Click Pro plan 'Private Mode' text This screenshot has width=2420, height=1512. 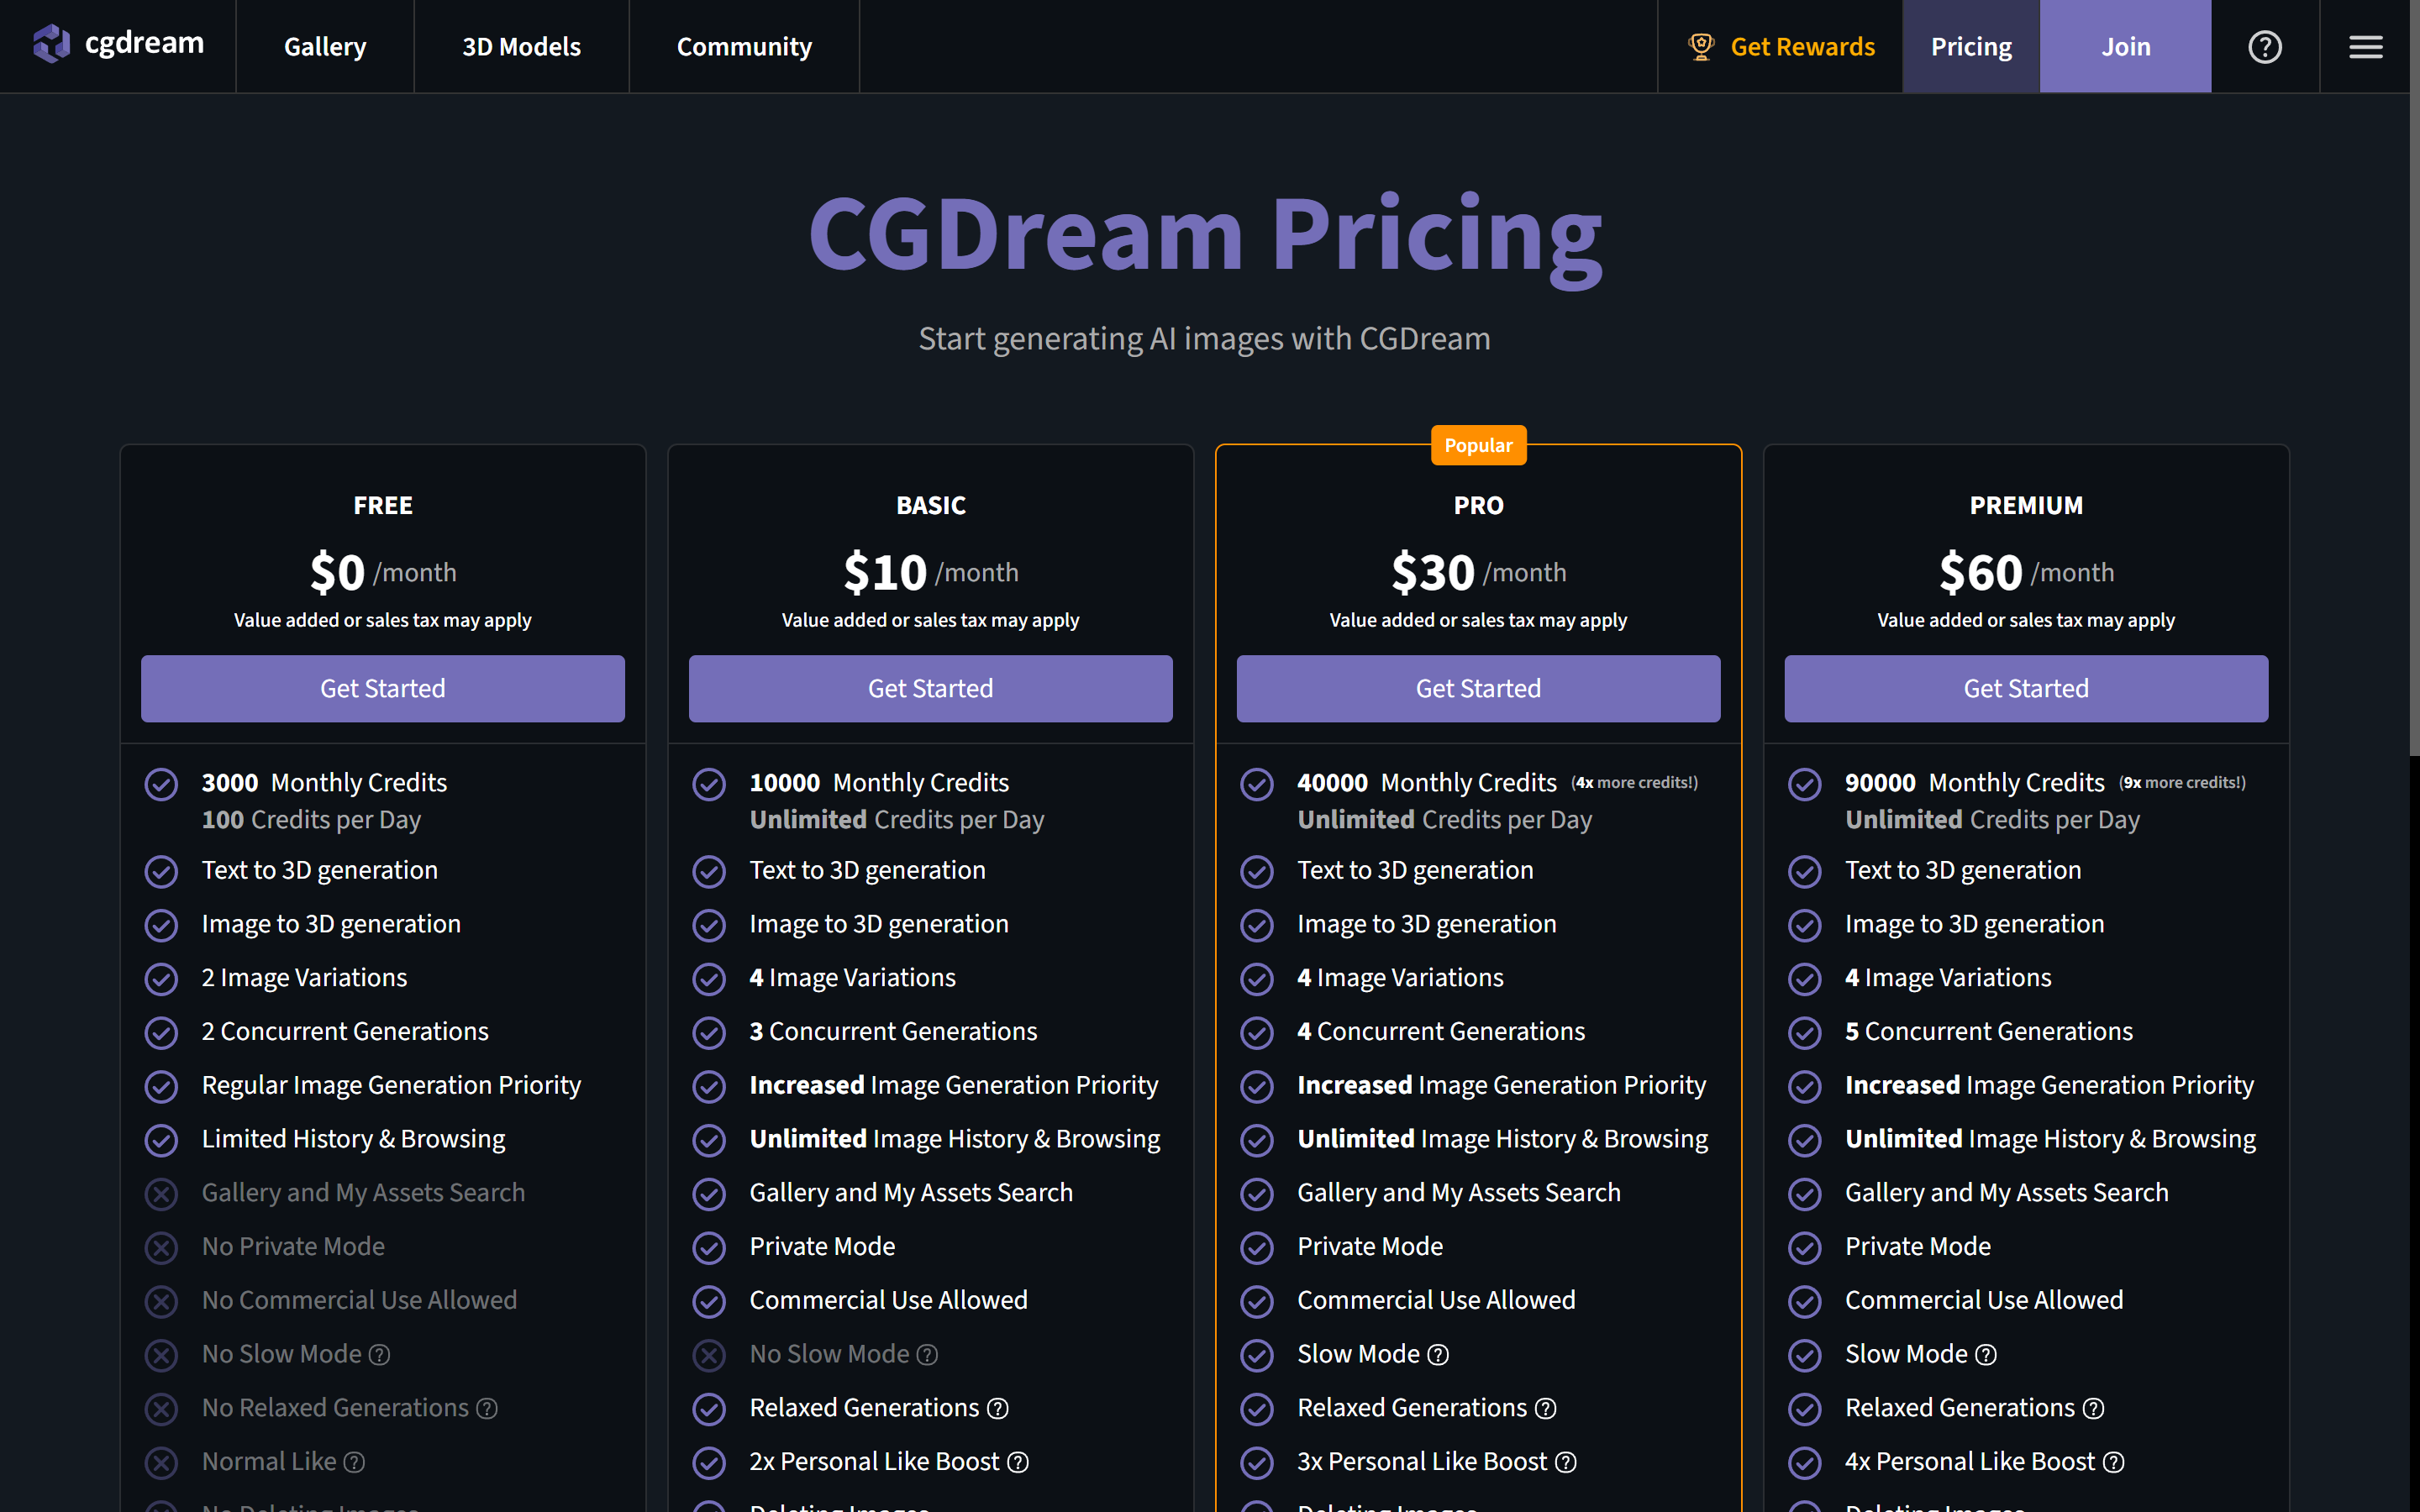[1370, 1246]
